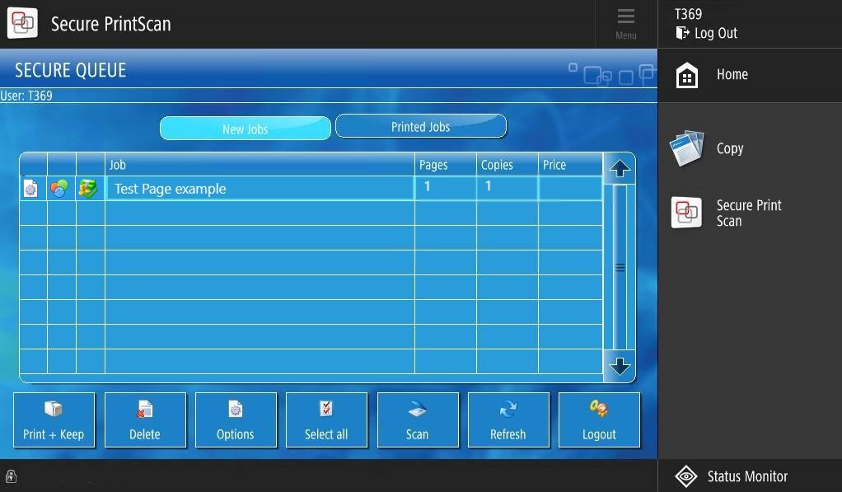Open job Options
842x492 pixels.
(x=236, y=420)
